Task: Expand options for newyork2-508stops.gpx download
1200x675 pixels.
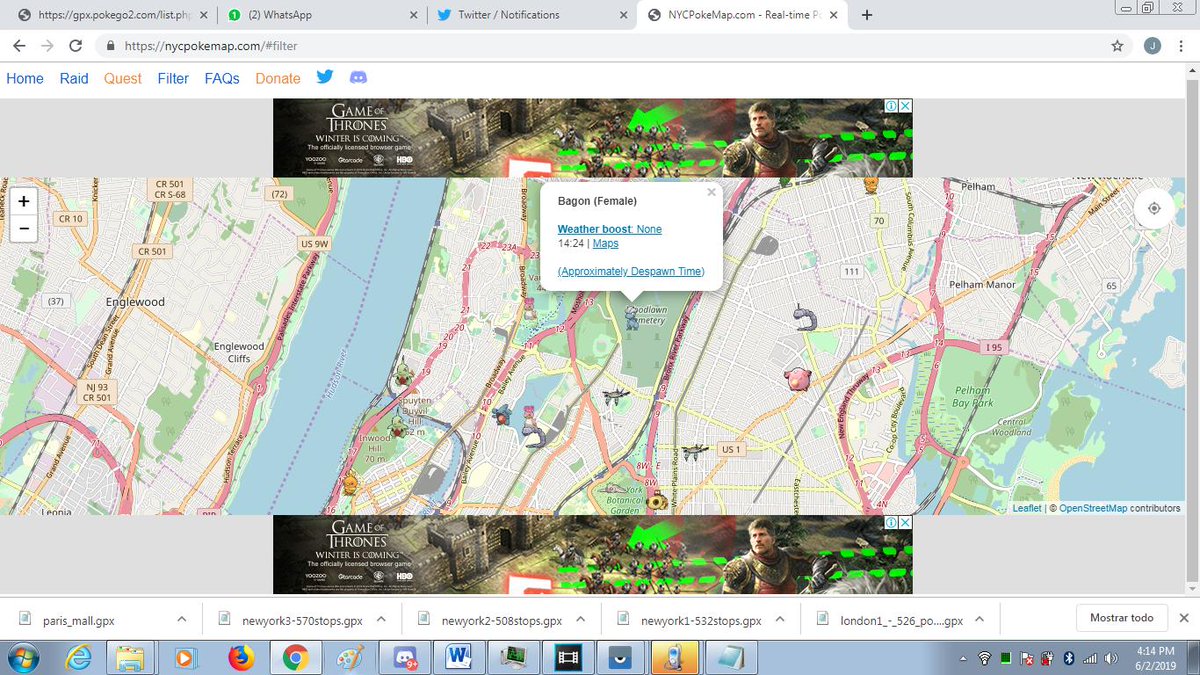Action: [582, 619]
